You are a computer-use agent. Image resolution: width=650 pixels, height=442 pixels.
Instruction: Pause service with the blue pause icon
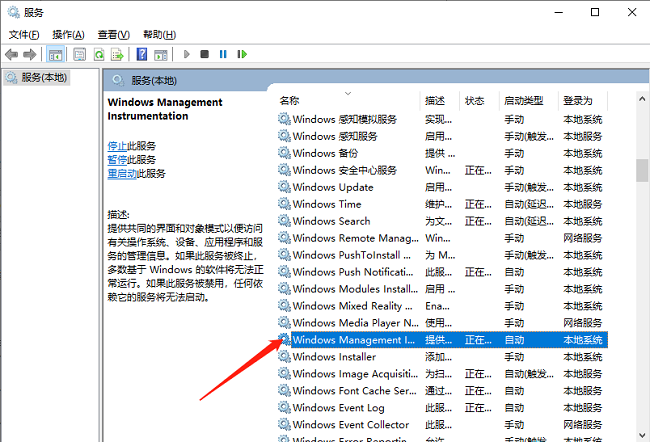click(x=223, y=54)
